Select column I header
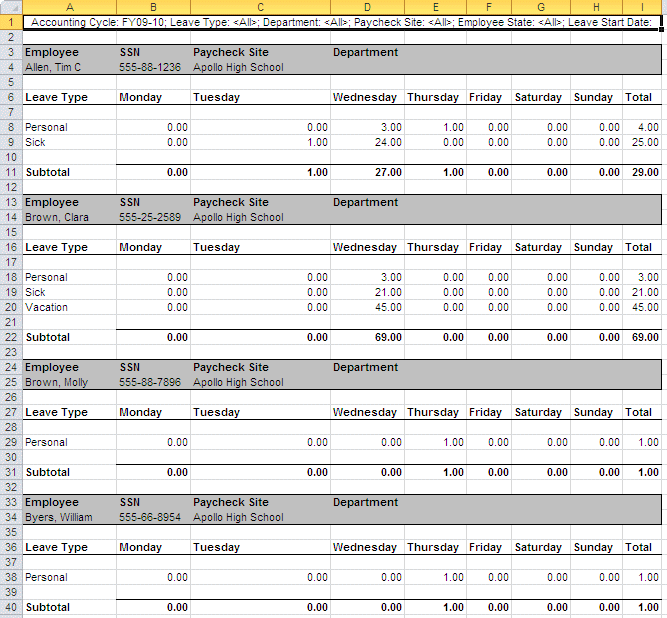 point(642,7)
